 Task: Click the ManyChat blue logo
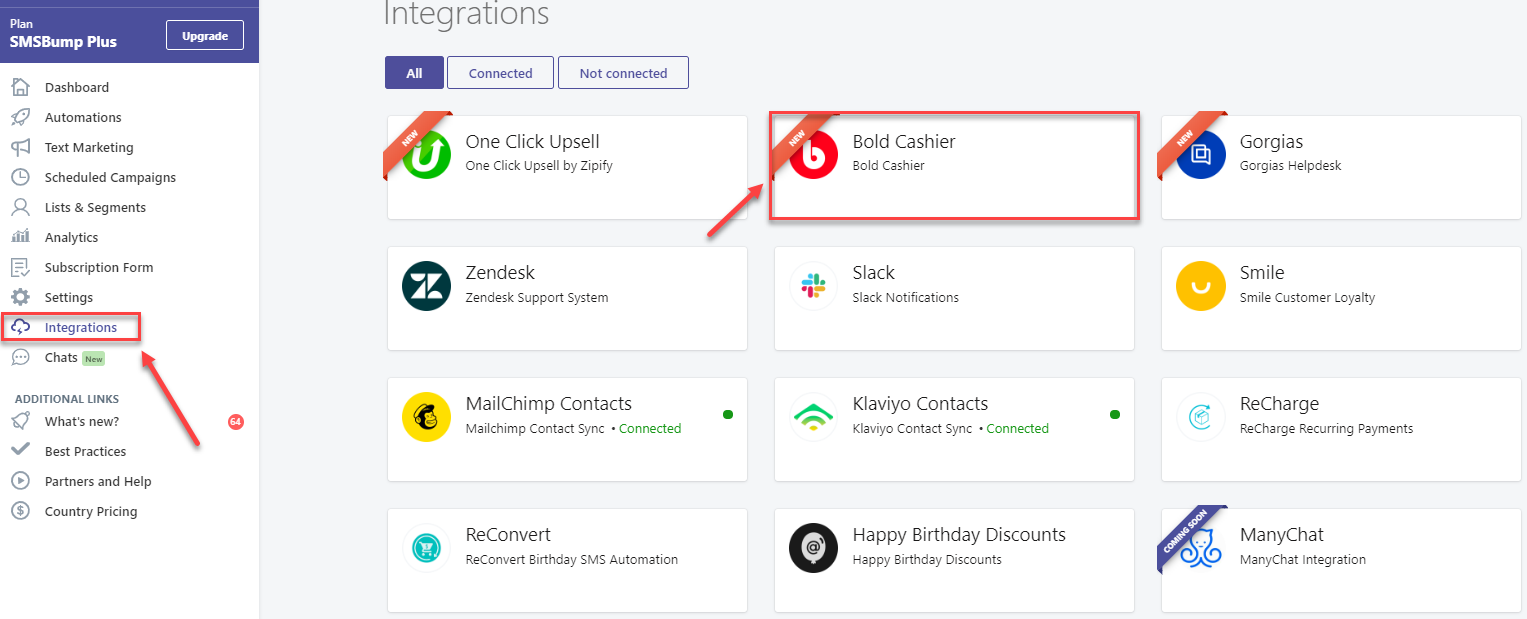click(1201, 548)
